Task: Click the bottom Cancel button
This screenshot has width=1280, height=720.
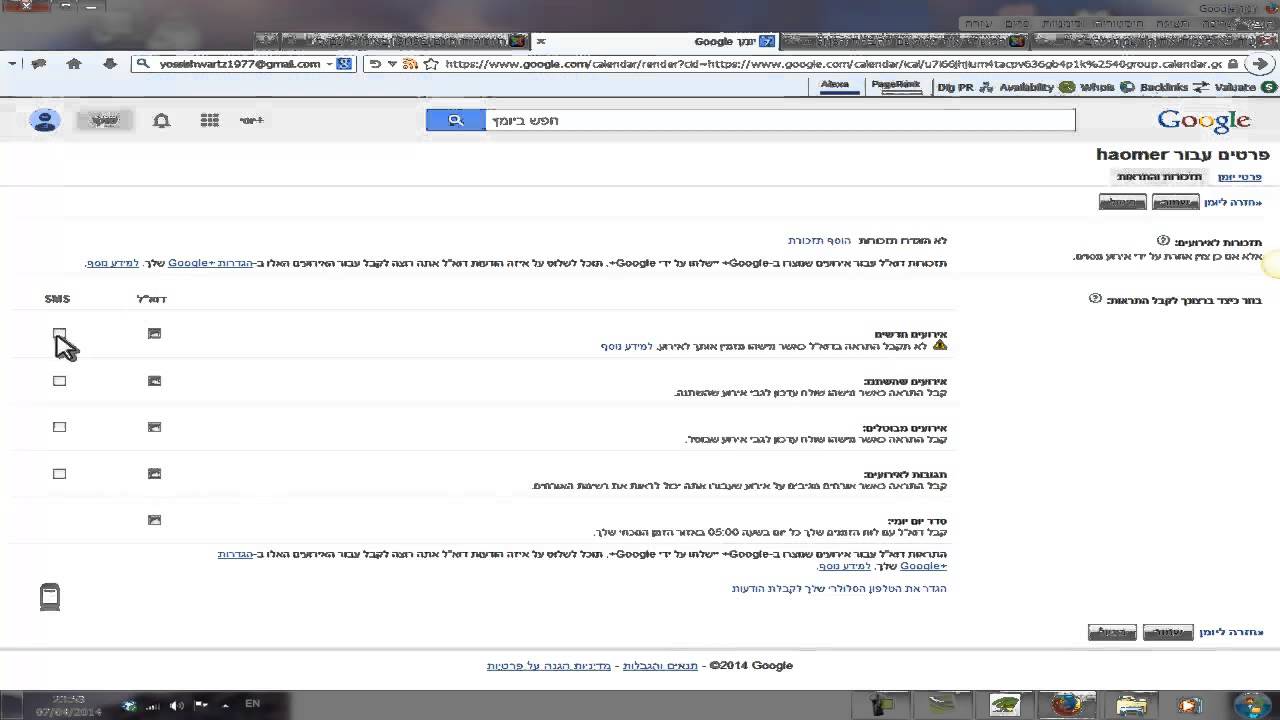Action: pyautogui.click(x=1112, y=632)
